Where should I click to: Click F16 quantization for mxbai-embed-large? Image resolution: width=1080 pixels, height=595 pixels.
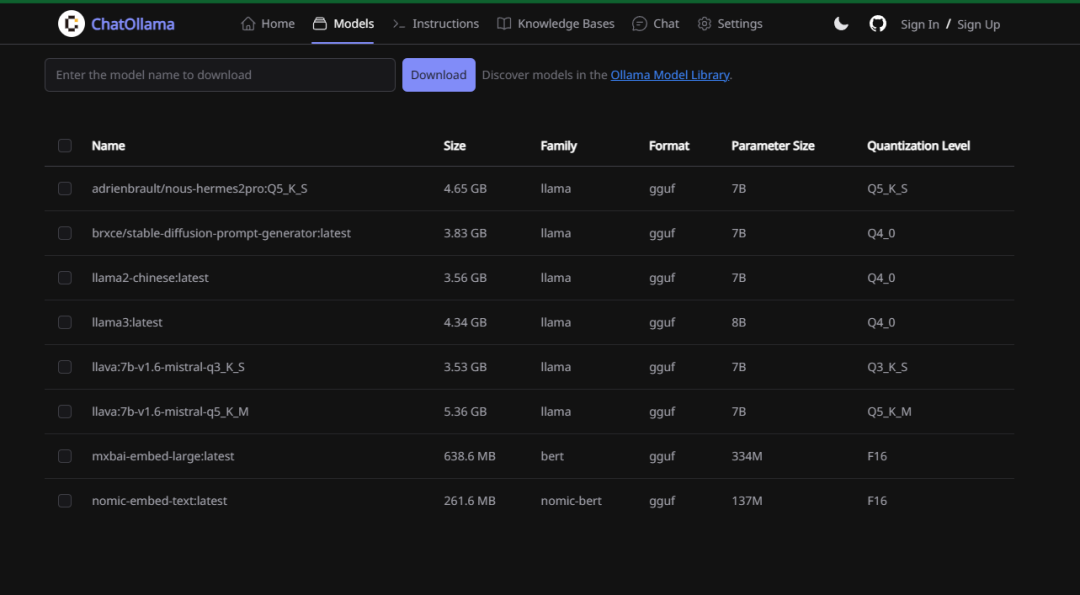click(877, 456)
